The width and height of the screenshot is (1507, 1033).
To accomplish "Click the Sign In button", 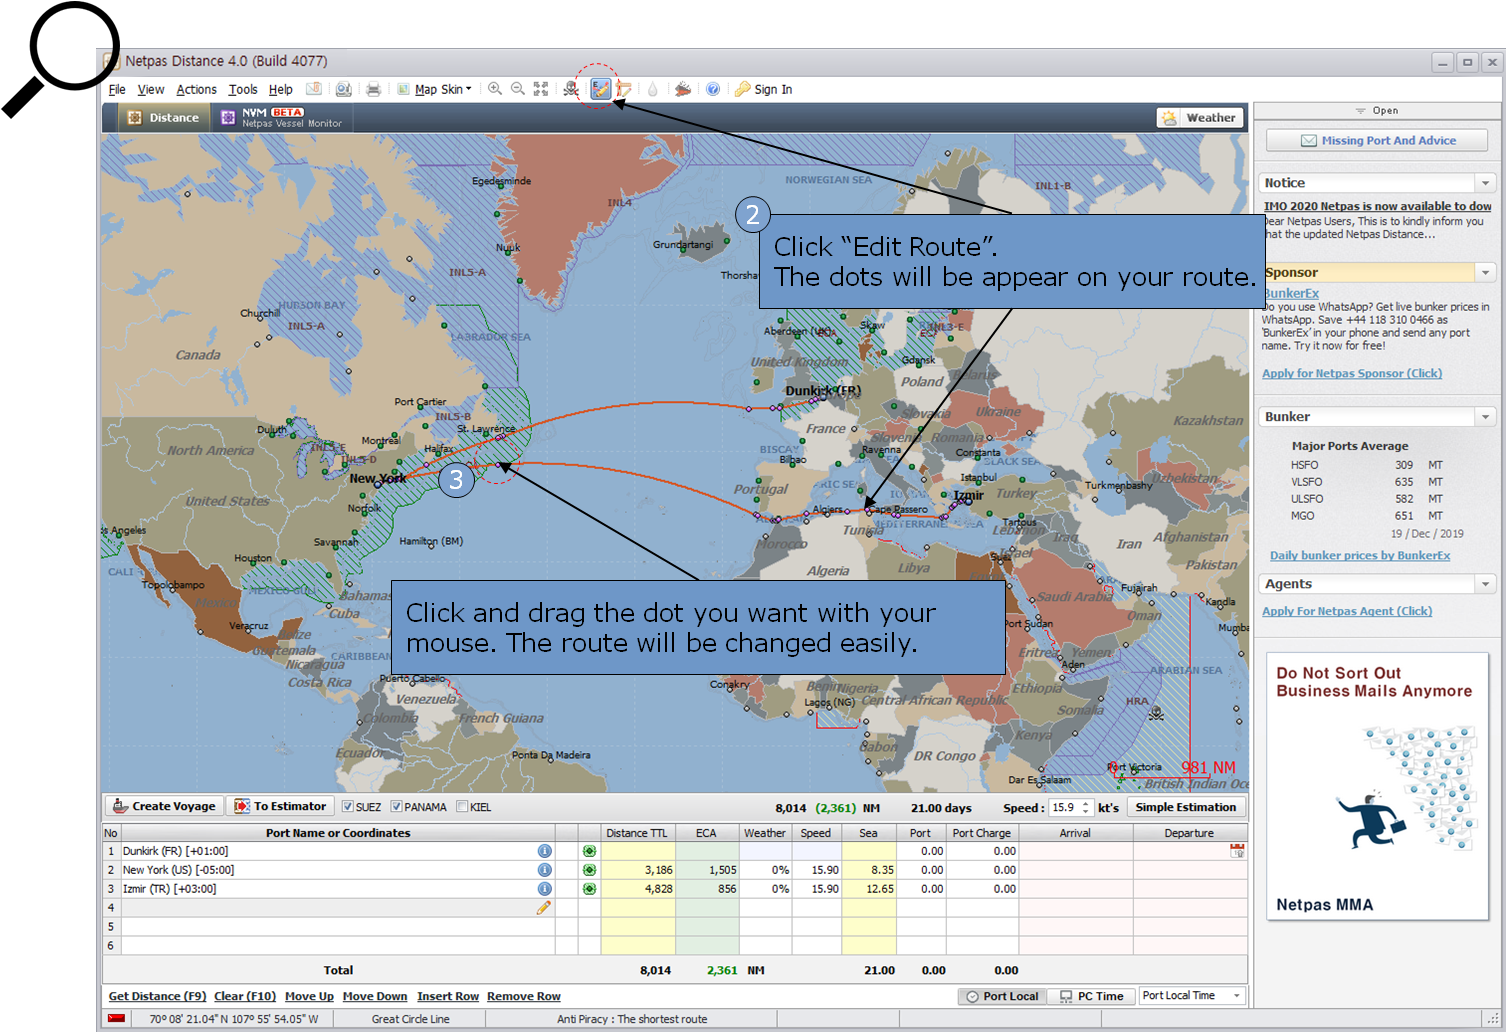I will 764,89.
